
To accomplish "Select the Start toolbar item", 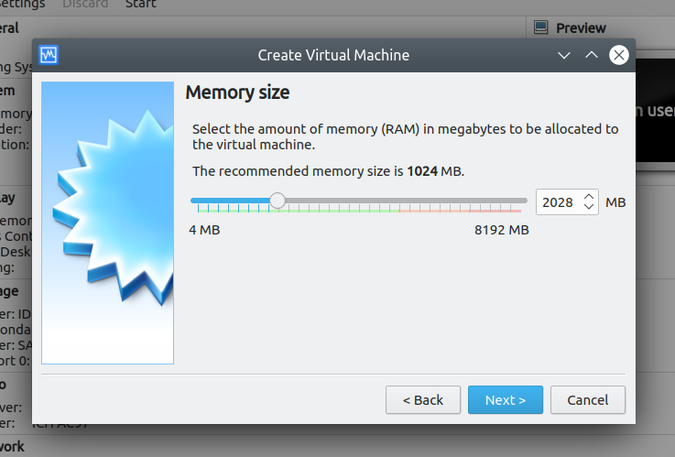I will [x=140, y=4].
